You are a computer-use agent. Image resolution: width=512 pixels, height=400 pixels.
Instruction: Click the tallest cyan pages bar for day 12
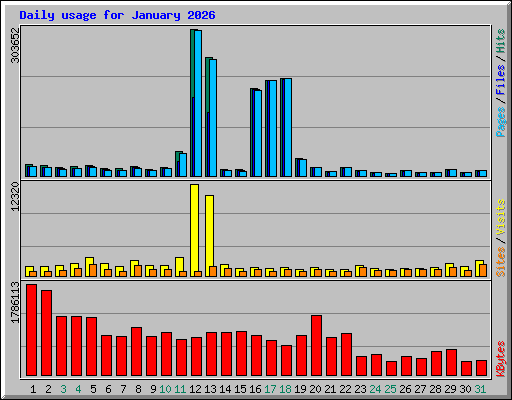198,103
